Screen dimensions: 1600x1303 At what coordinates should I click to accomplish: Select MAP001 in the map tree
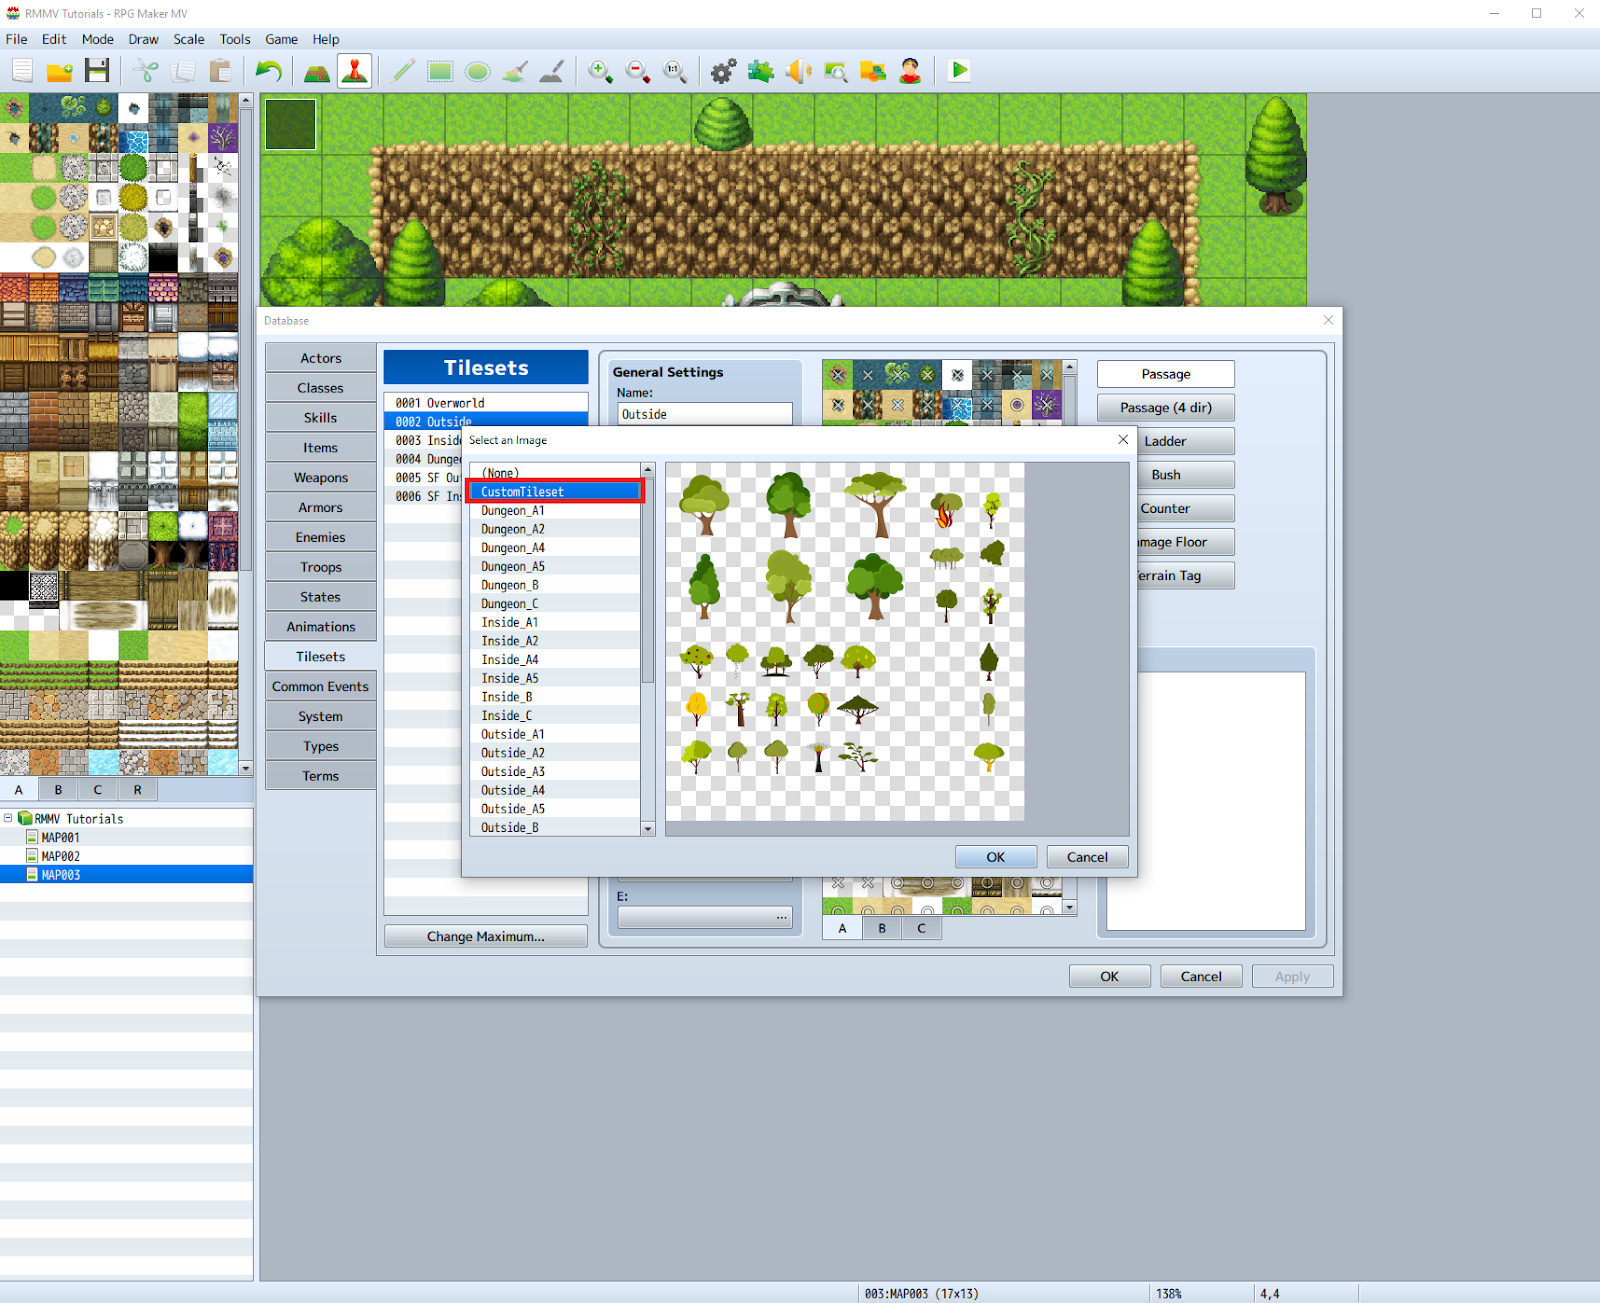[60, 837]
